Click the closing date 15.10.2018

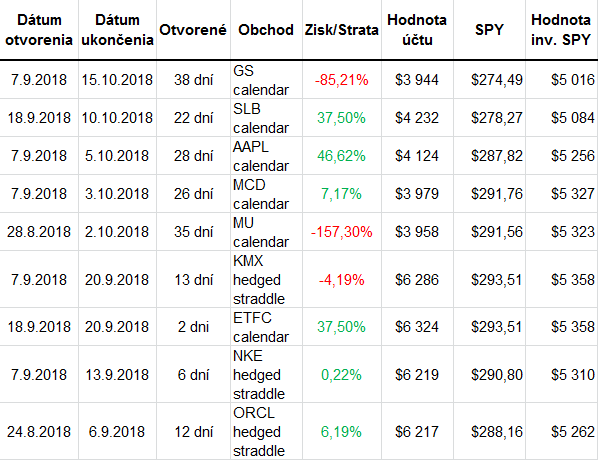click(x=117, y=80)
